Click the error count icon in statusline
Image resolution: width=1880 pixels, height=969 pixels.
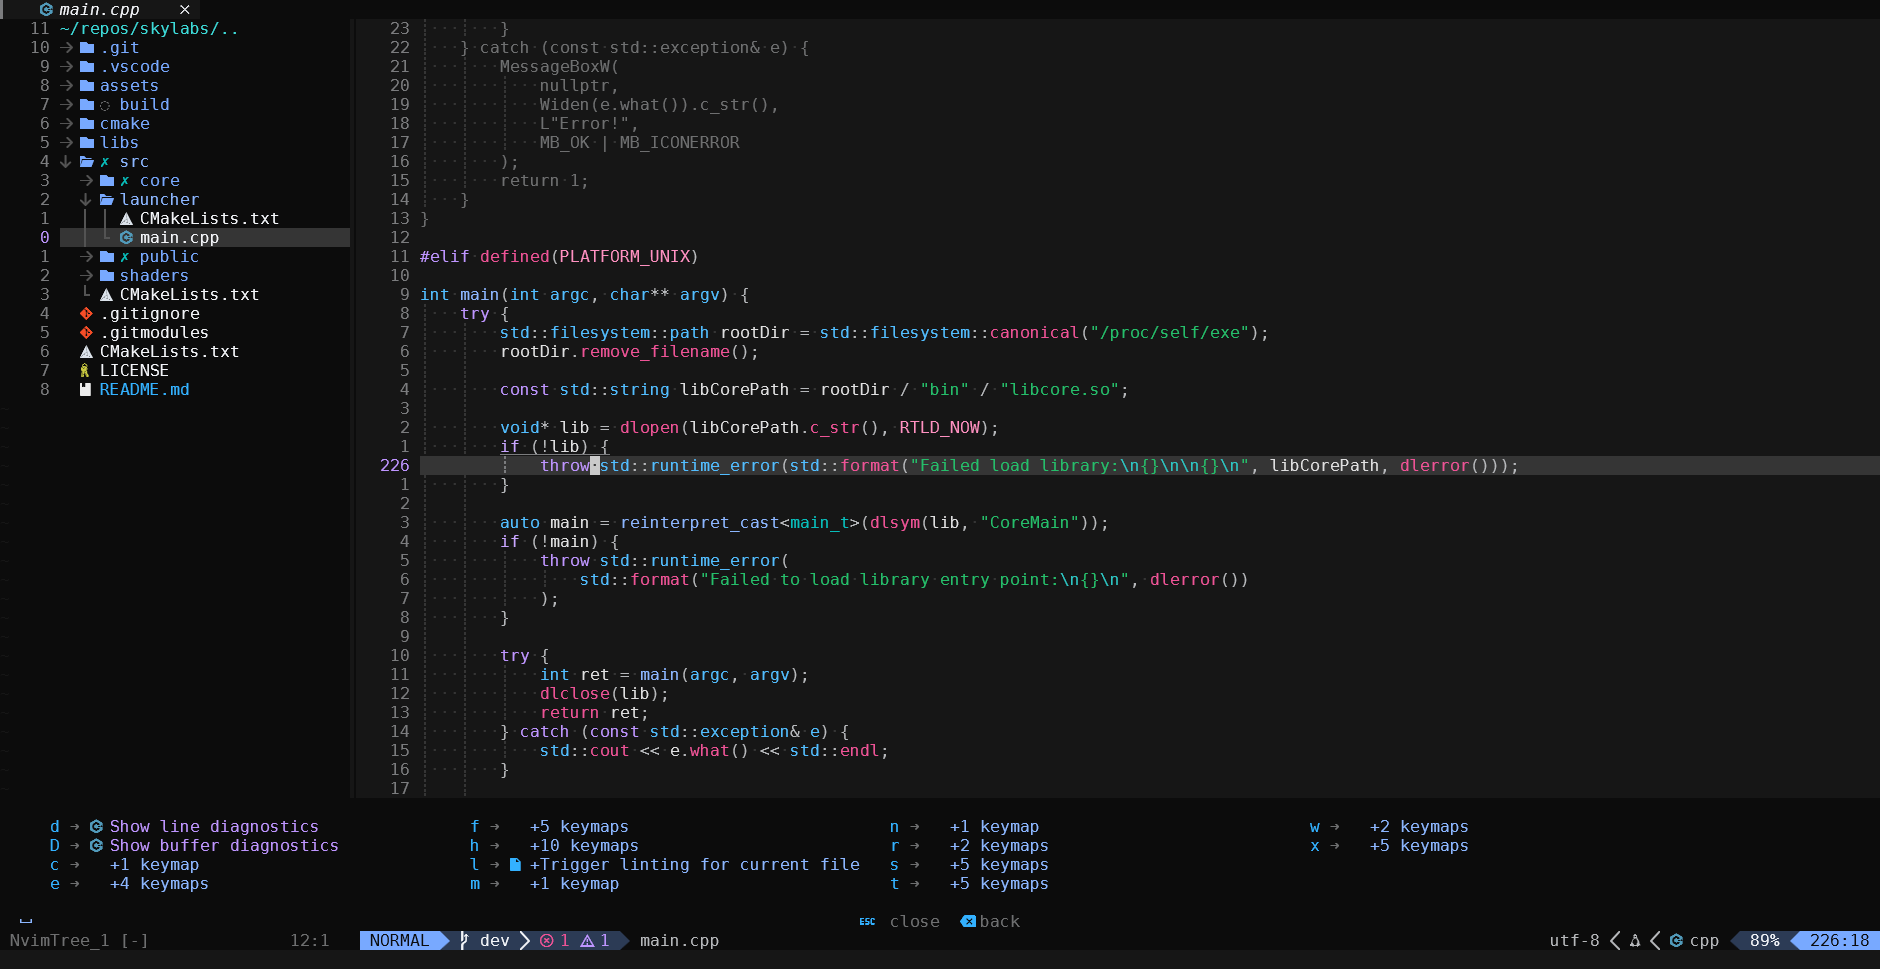tap(547, 941)
